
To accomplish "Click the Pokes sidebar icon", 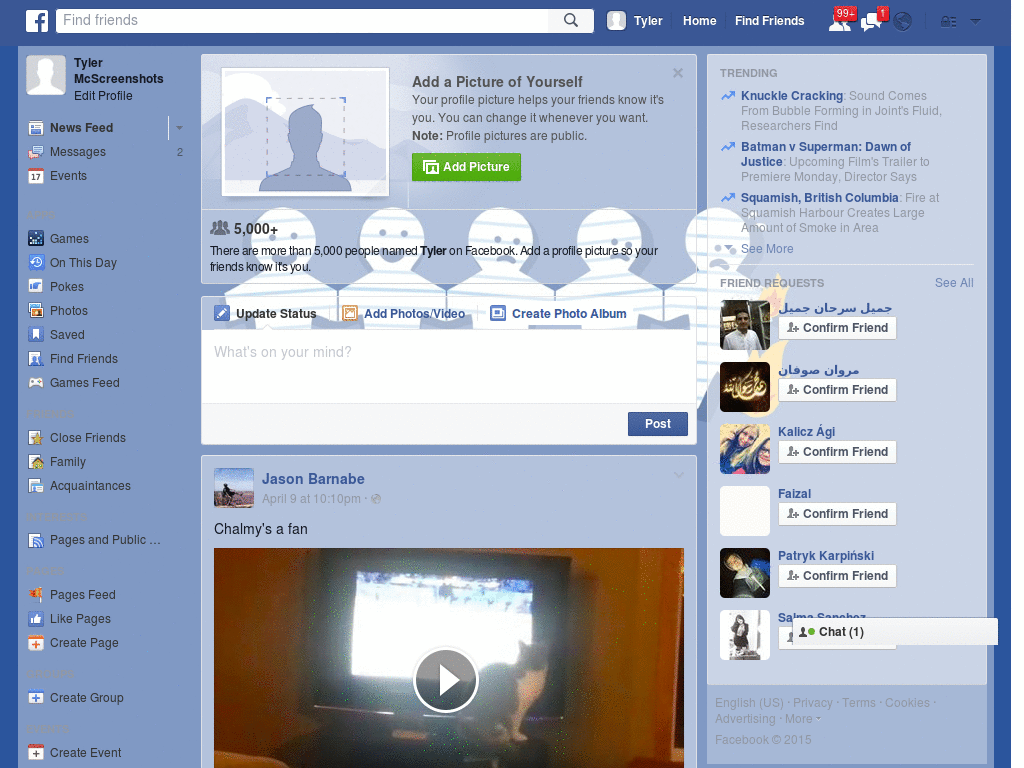I will click(36, 287).
